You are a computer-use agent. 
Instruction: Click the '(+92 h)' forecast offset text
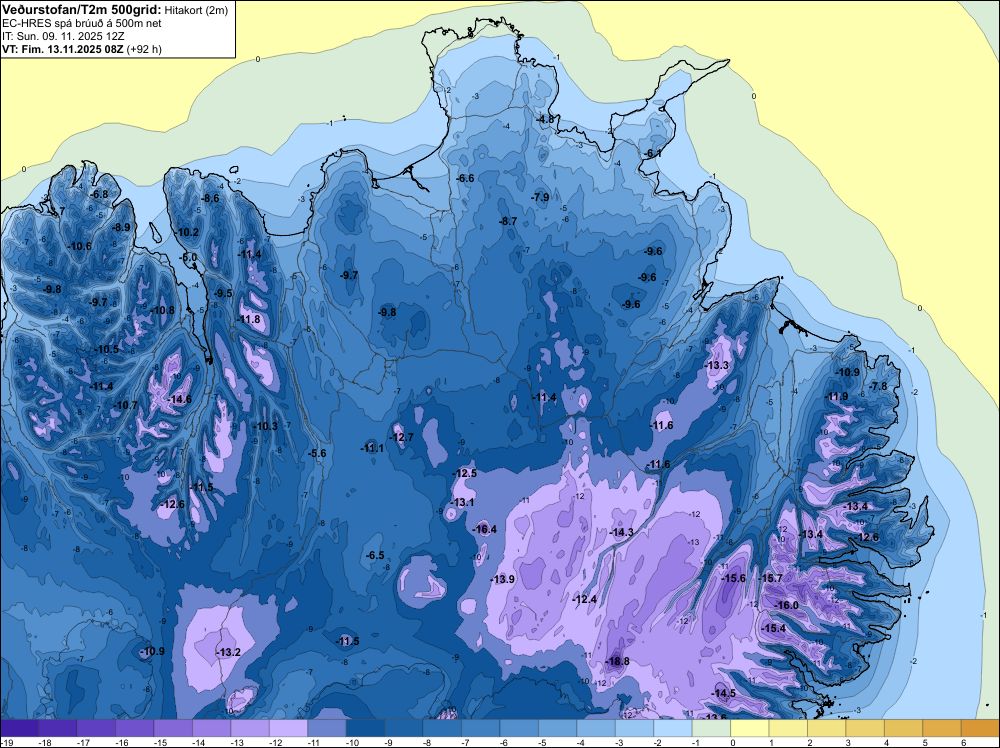point(144,49)
